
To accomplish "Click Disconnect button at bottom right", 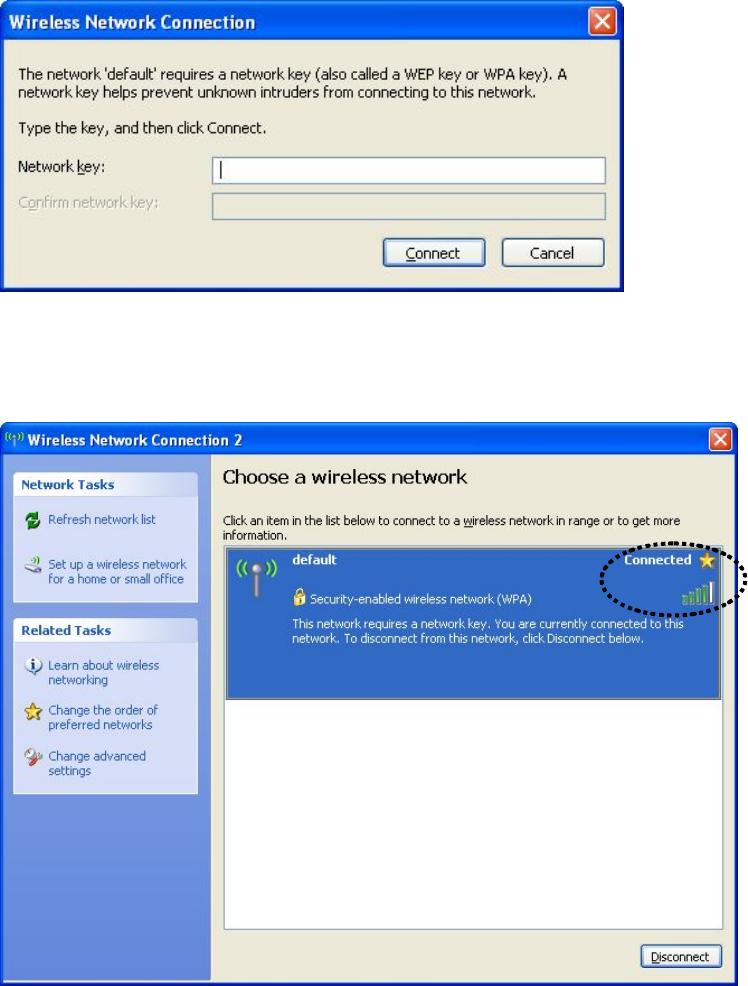I will coord(681,956).
